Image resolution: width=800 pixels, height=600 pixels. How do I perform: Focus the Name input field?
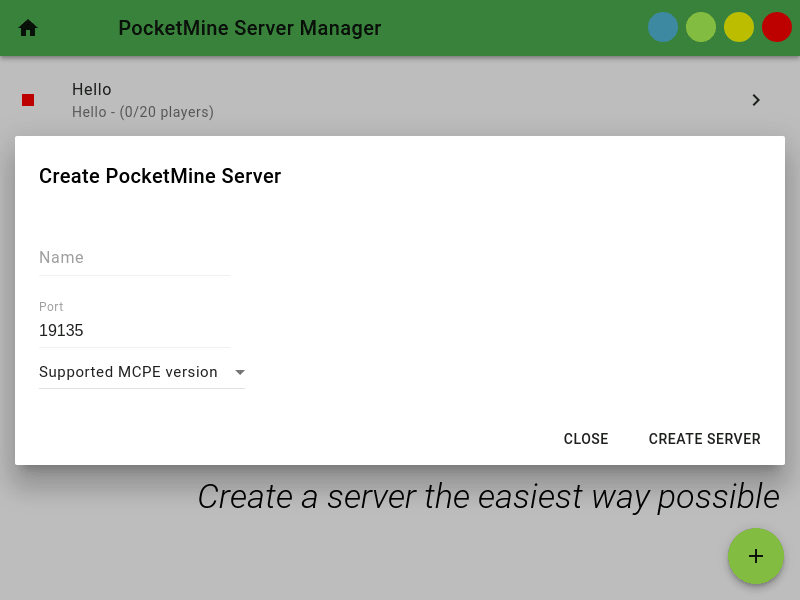tap(134, 258)
